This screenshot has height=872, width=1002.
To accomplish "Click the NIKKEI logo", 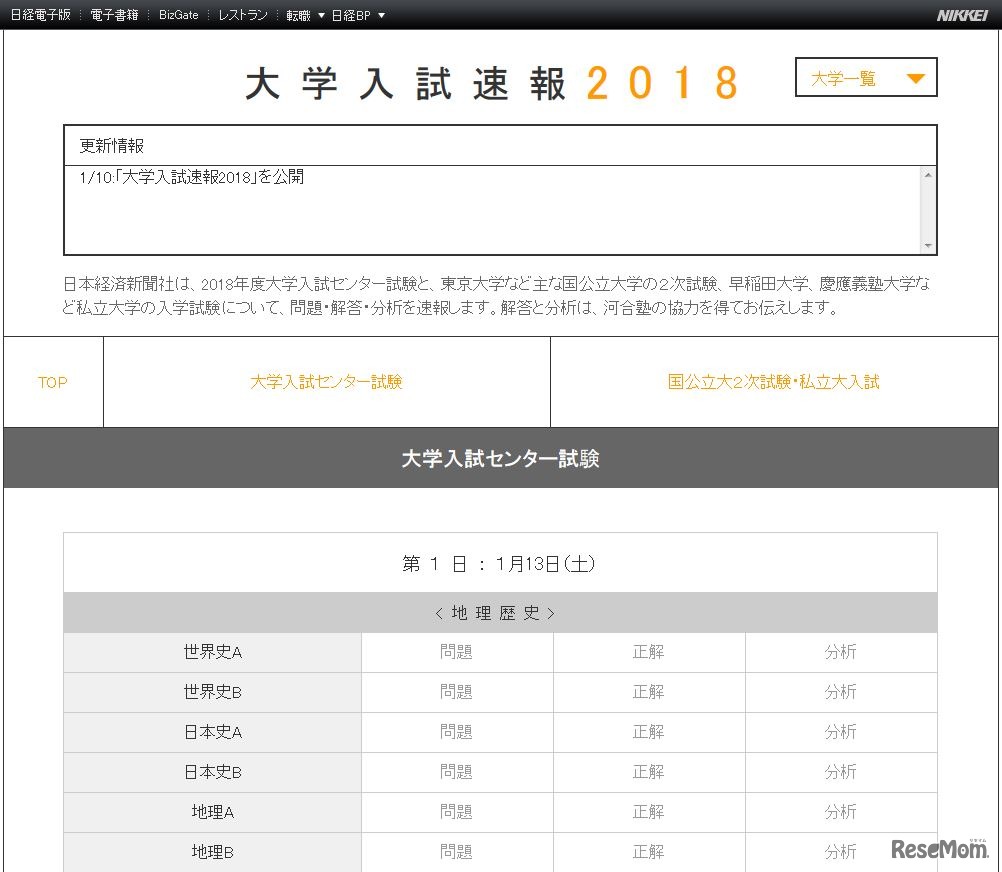I will pyautogui.click(x=961, y=15).
